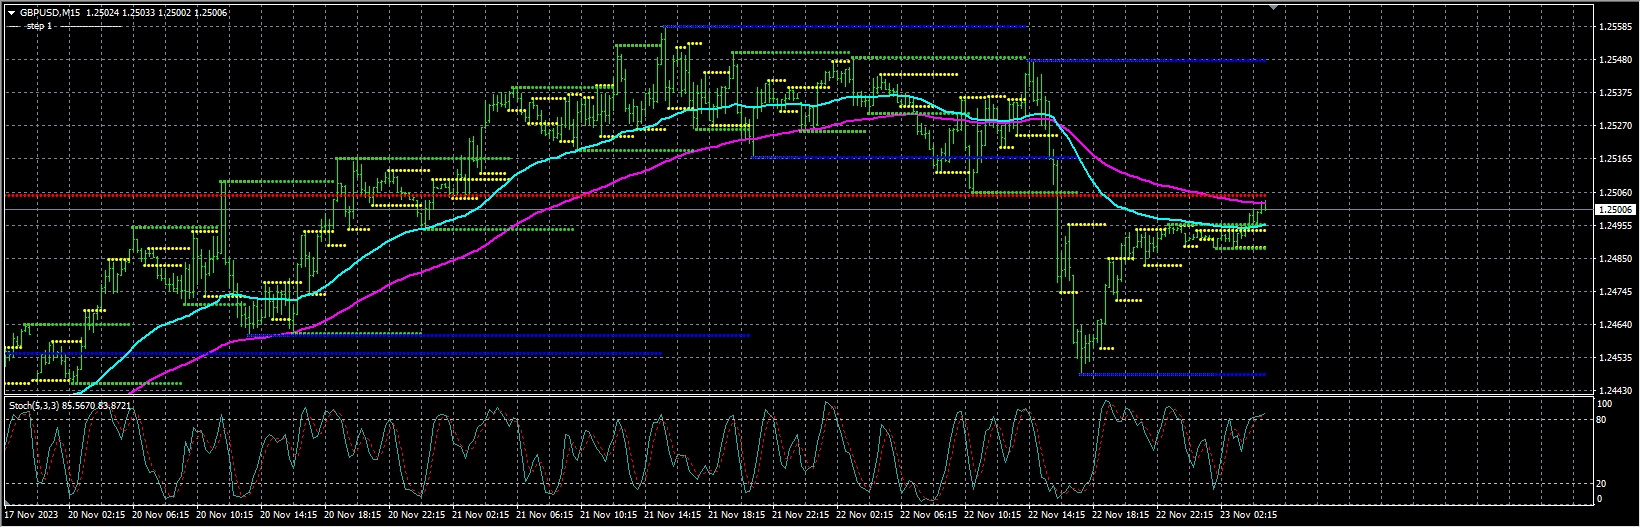Select the white horizontal current price line
The image size is (1641, 528).
[798, 210]
